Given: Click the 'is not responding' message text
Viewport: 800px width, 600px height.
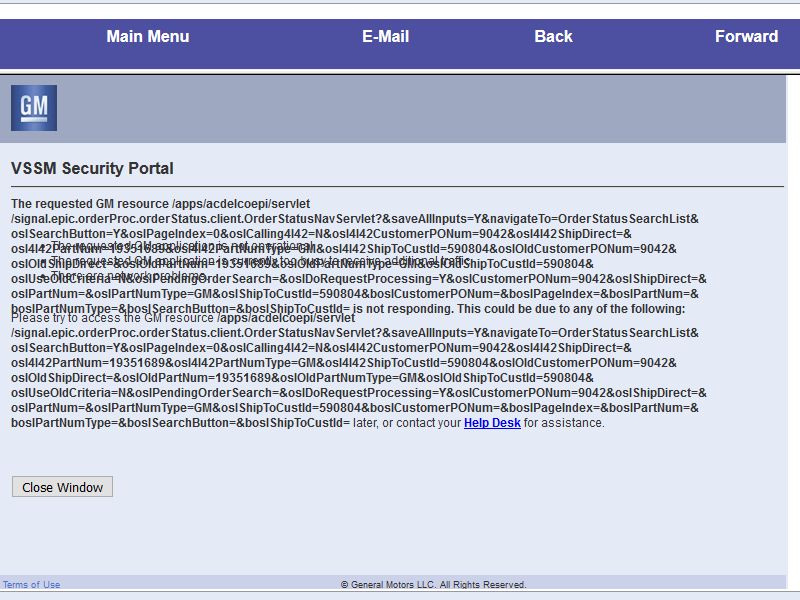Looking at the screenshot, I should 402,309.
